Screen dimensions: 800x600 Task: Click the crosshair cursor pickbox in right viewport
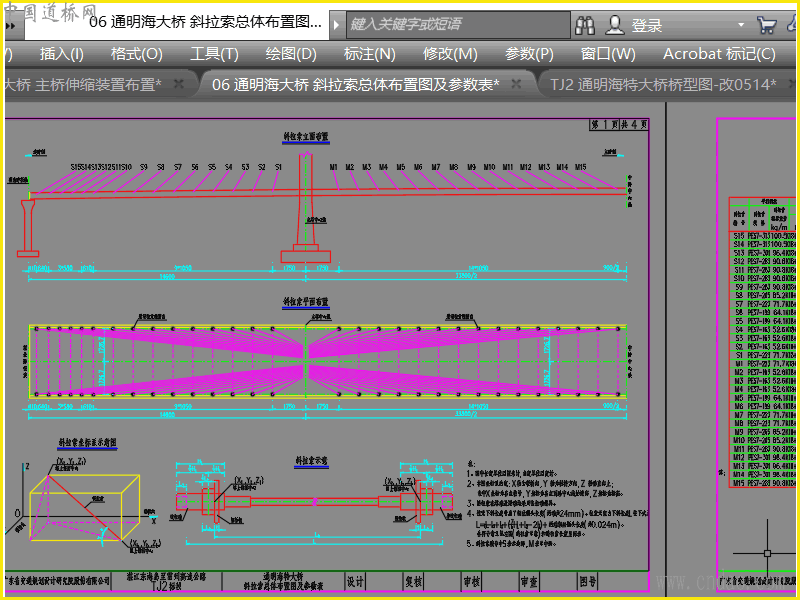(767, 553)
